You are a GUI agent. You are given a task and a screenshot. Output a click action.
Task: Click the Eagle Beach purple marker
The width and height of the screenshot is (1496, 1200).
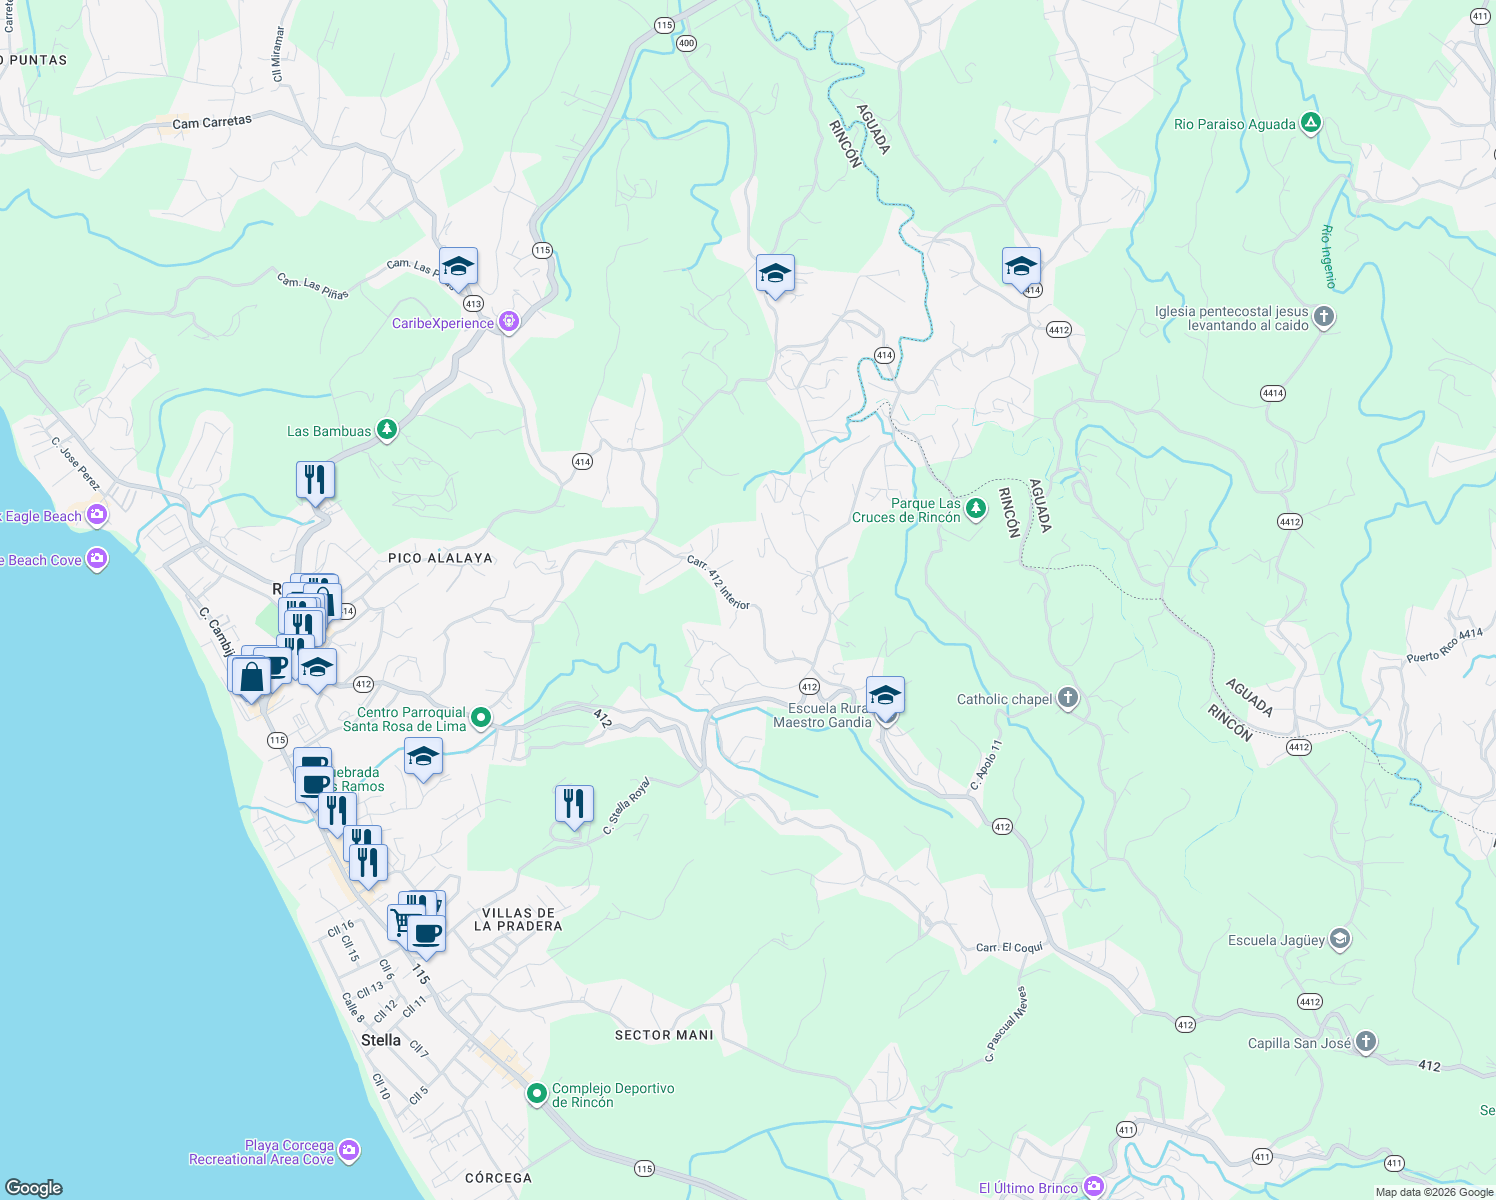pyautogui.click(x=96, y=515)
